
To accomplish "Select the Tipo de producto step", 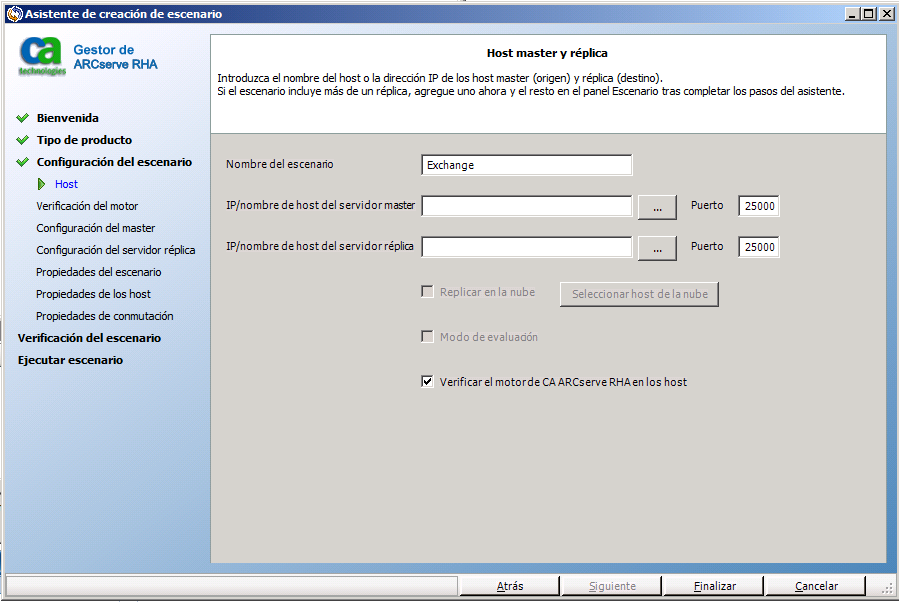I will [84, 140].
